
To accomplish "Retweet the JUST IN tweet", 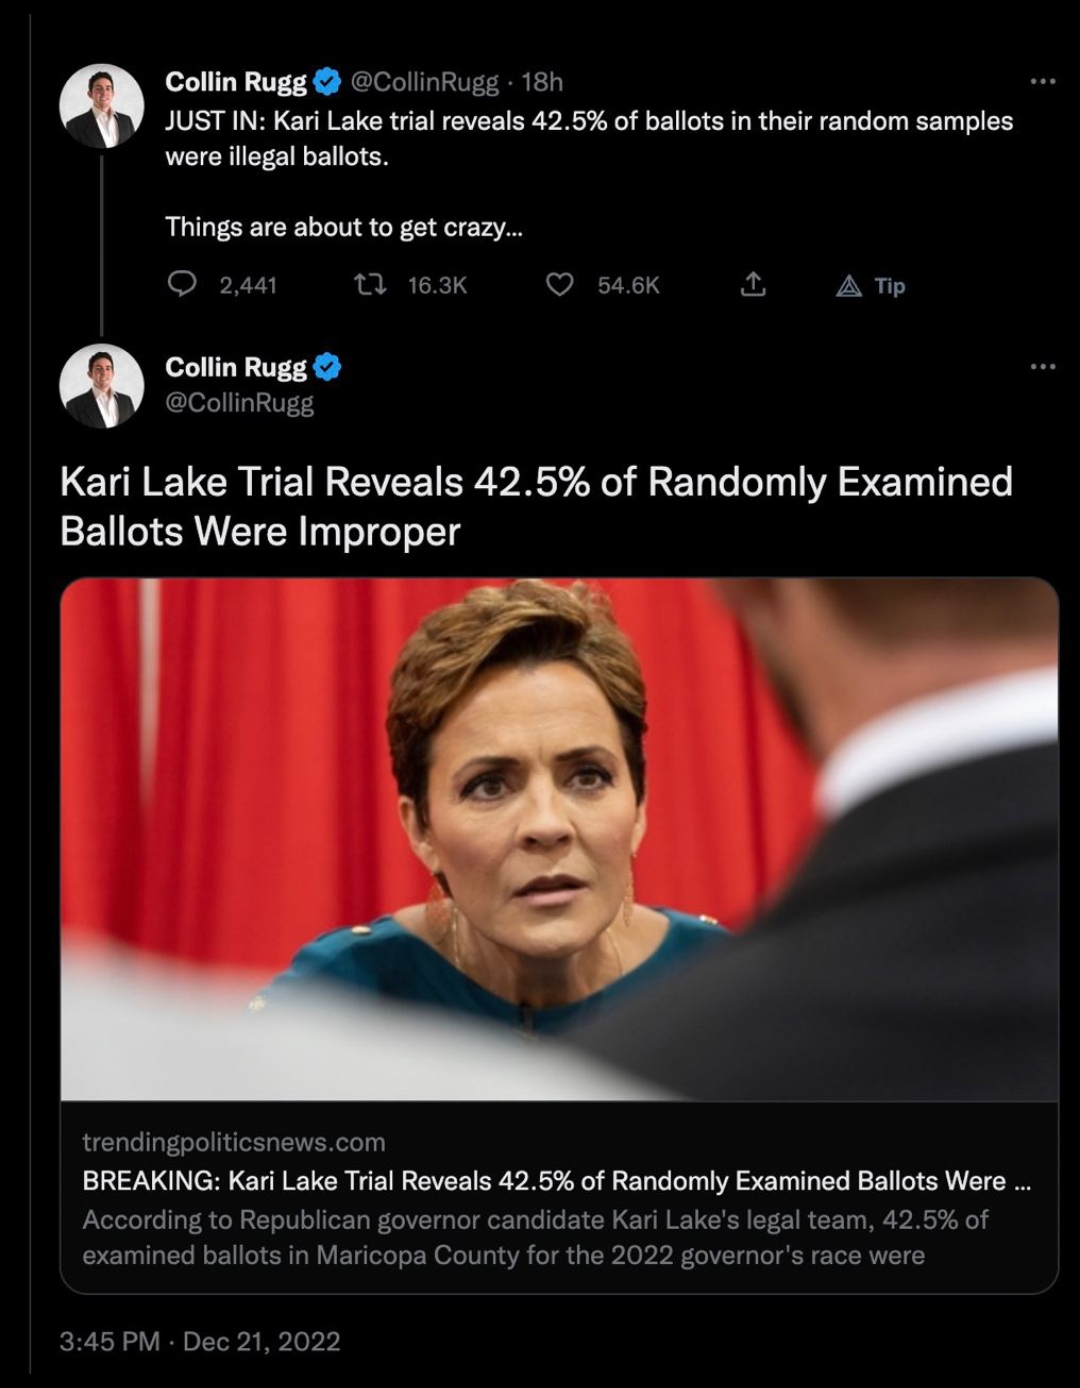I will (x=371, y=285).
